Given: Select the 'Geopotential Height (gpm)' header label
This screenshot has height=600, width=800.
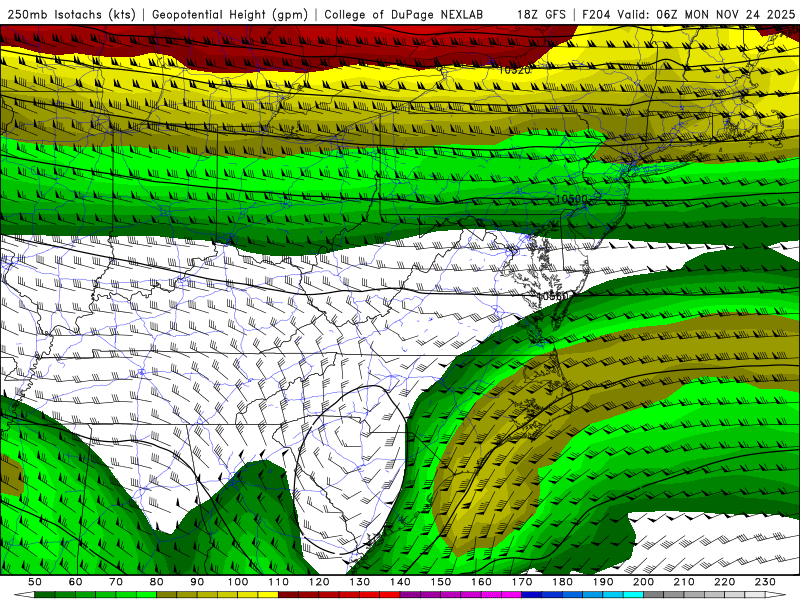Looking at the screenshot, I should pos(230,14).
